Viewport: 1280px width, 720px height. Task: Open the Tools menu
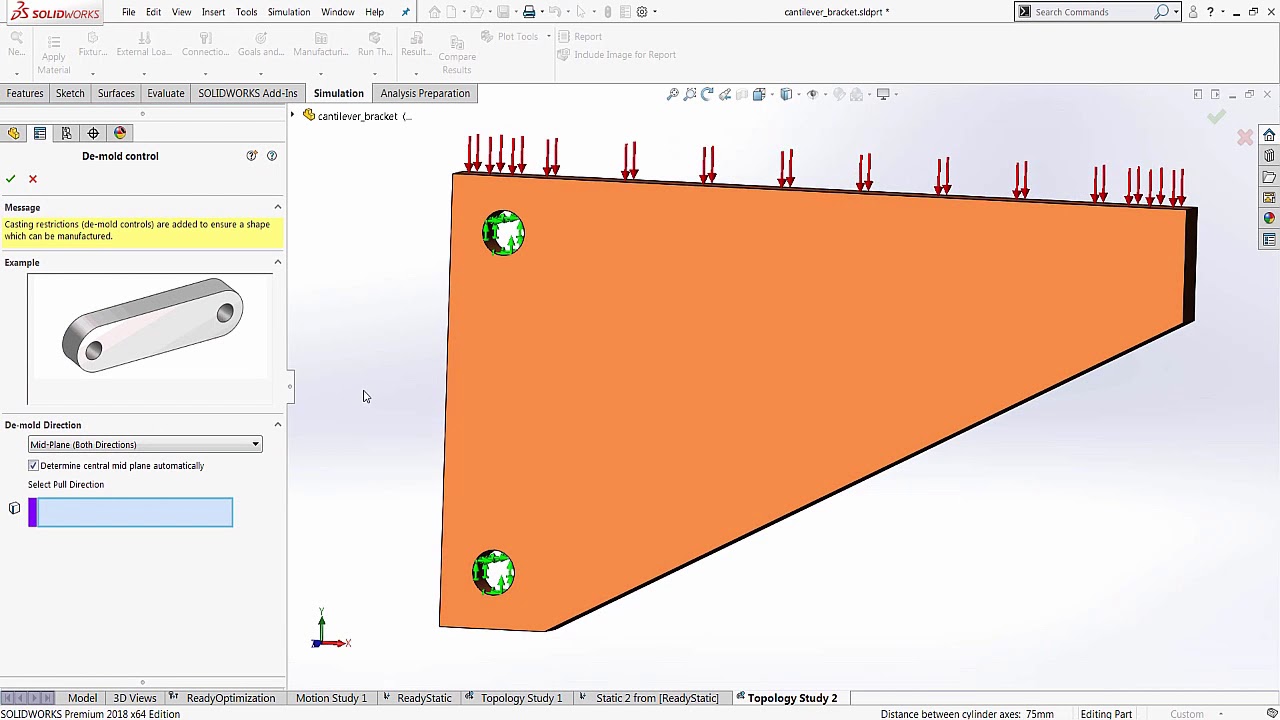246,12
